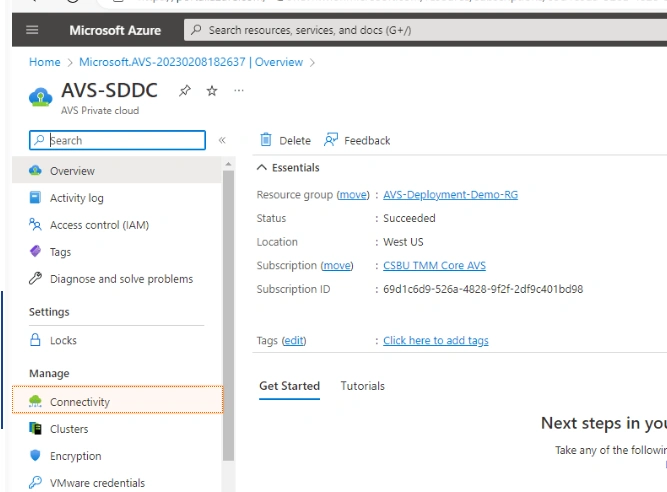Open the more options ellipsis beside AVS-SDDC

click(239, 91)
